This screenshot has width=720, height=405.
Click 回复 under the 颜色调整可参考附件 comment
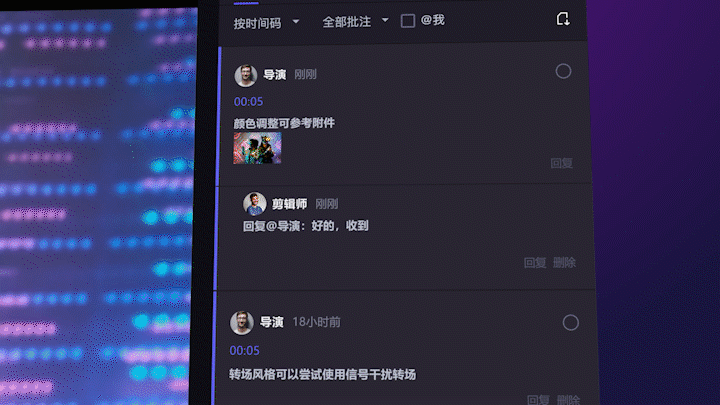pos(562,163)
